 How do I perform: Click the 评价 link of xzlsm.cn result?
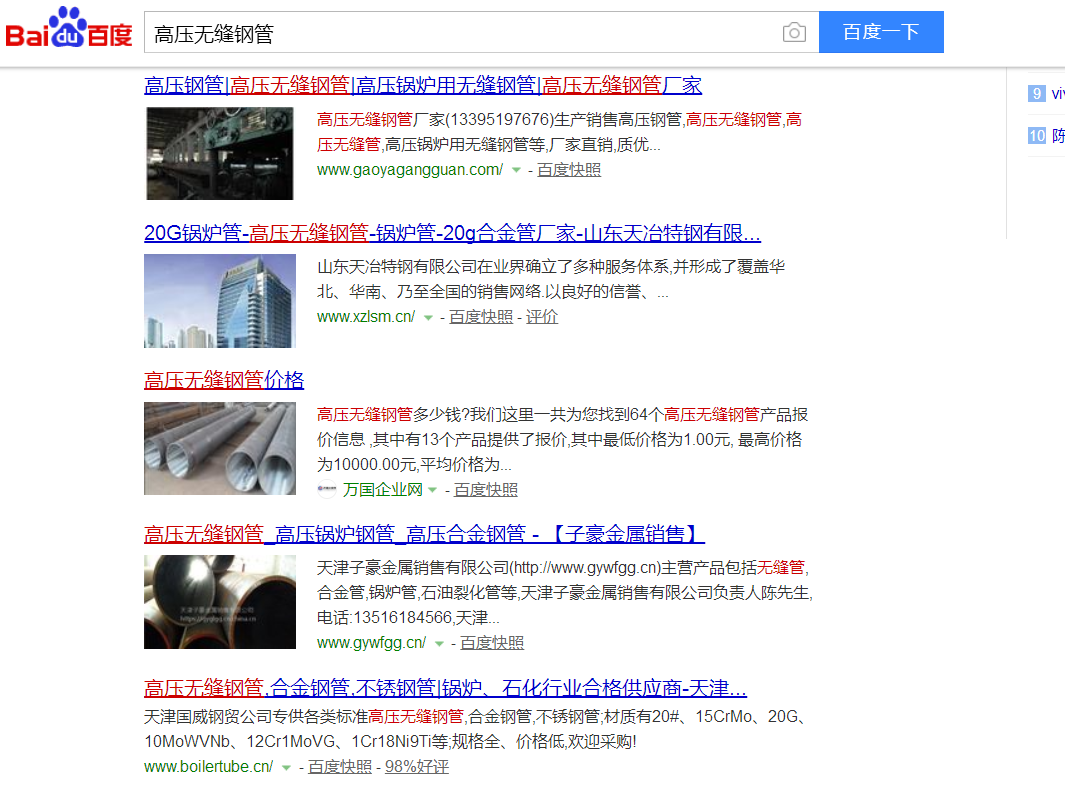tap(541, 316)
